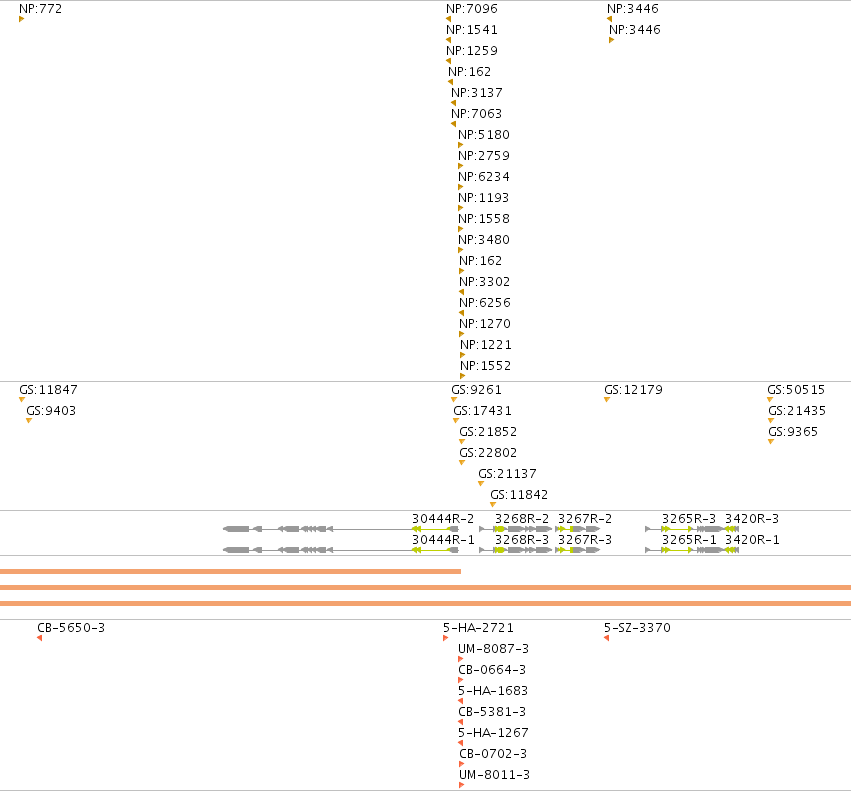This screenshot has width=851, height=791.
Task: Click the red arrow under 5-SZ-3370
Action: pyautogui.click(x=606, y=638)
